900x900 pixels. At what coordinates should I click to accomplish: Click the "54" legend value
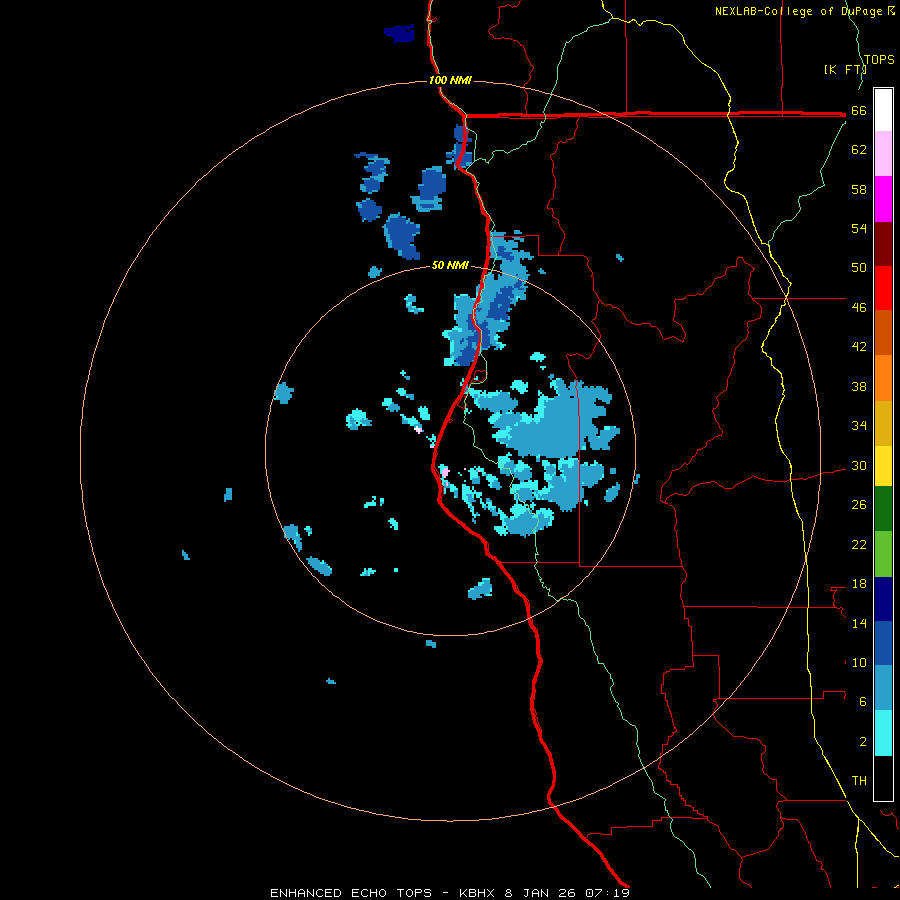[x=859, y=228]
